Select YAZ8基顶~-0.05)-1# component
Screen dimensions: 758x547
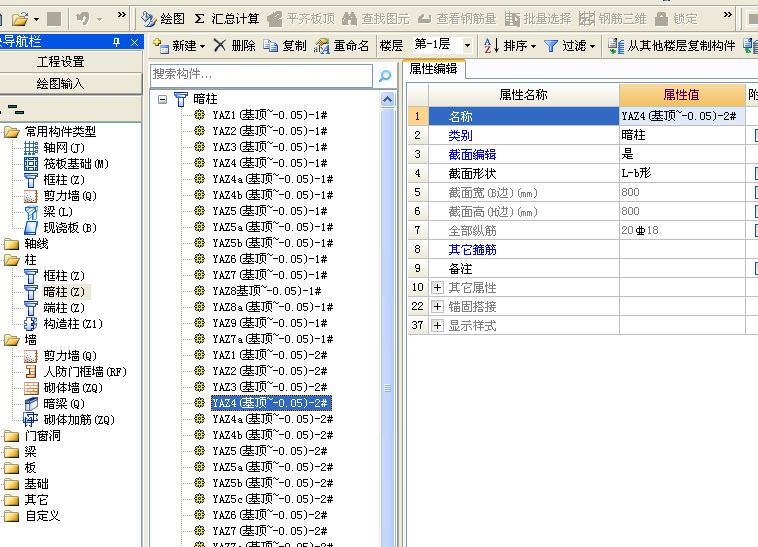267,291
